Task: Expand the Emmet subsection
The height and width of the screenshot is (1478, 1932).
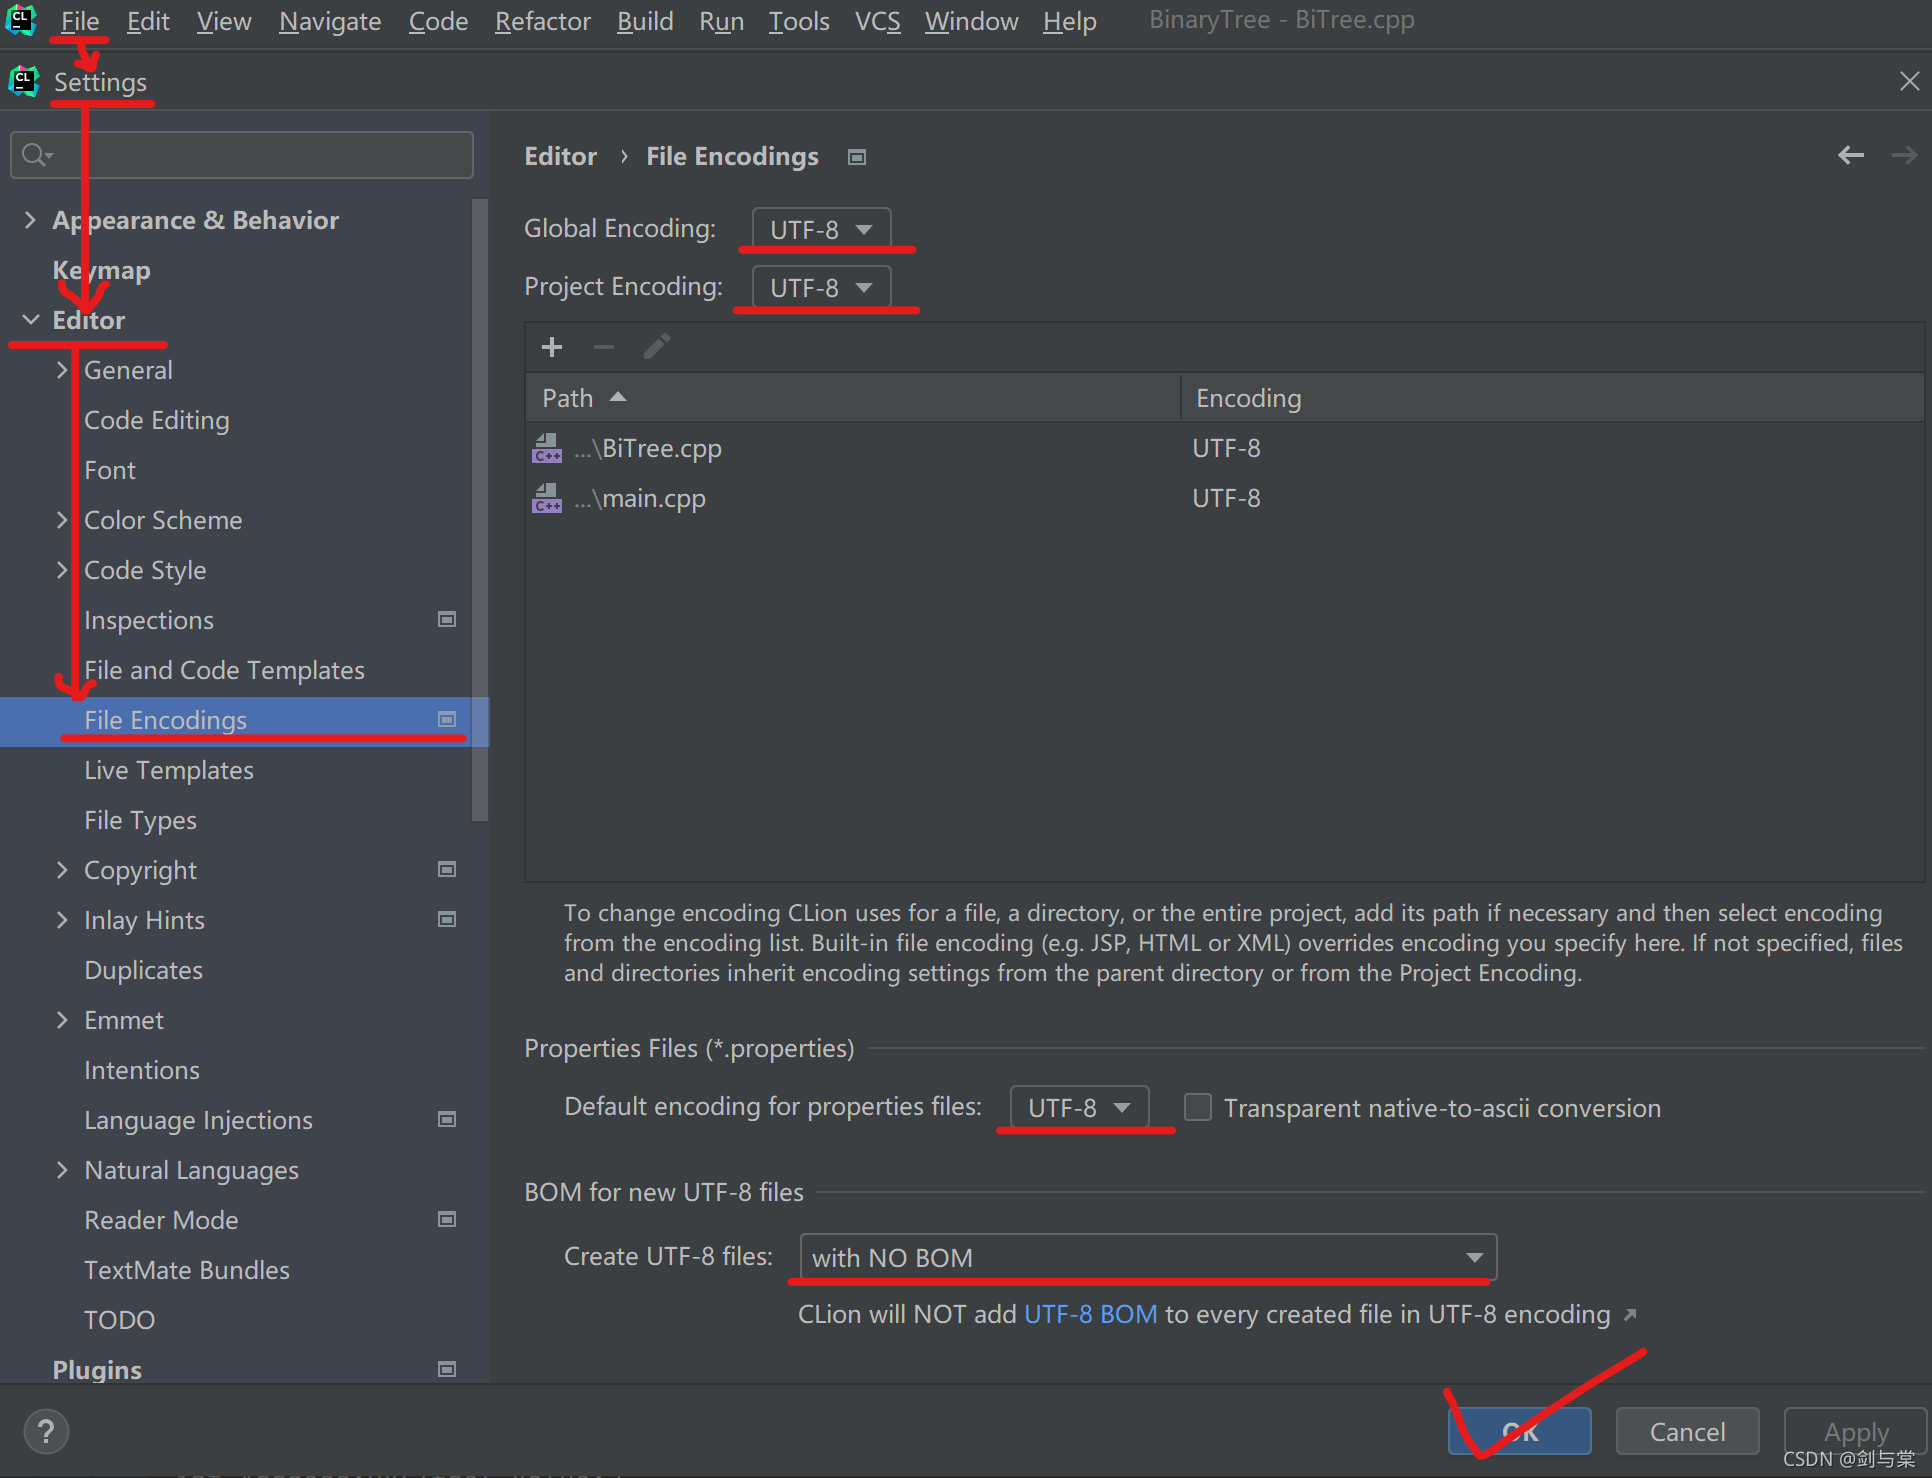Action: point(62,1020)
